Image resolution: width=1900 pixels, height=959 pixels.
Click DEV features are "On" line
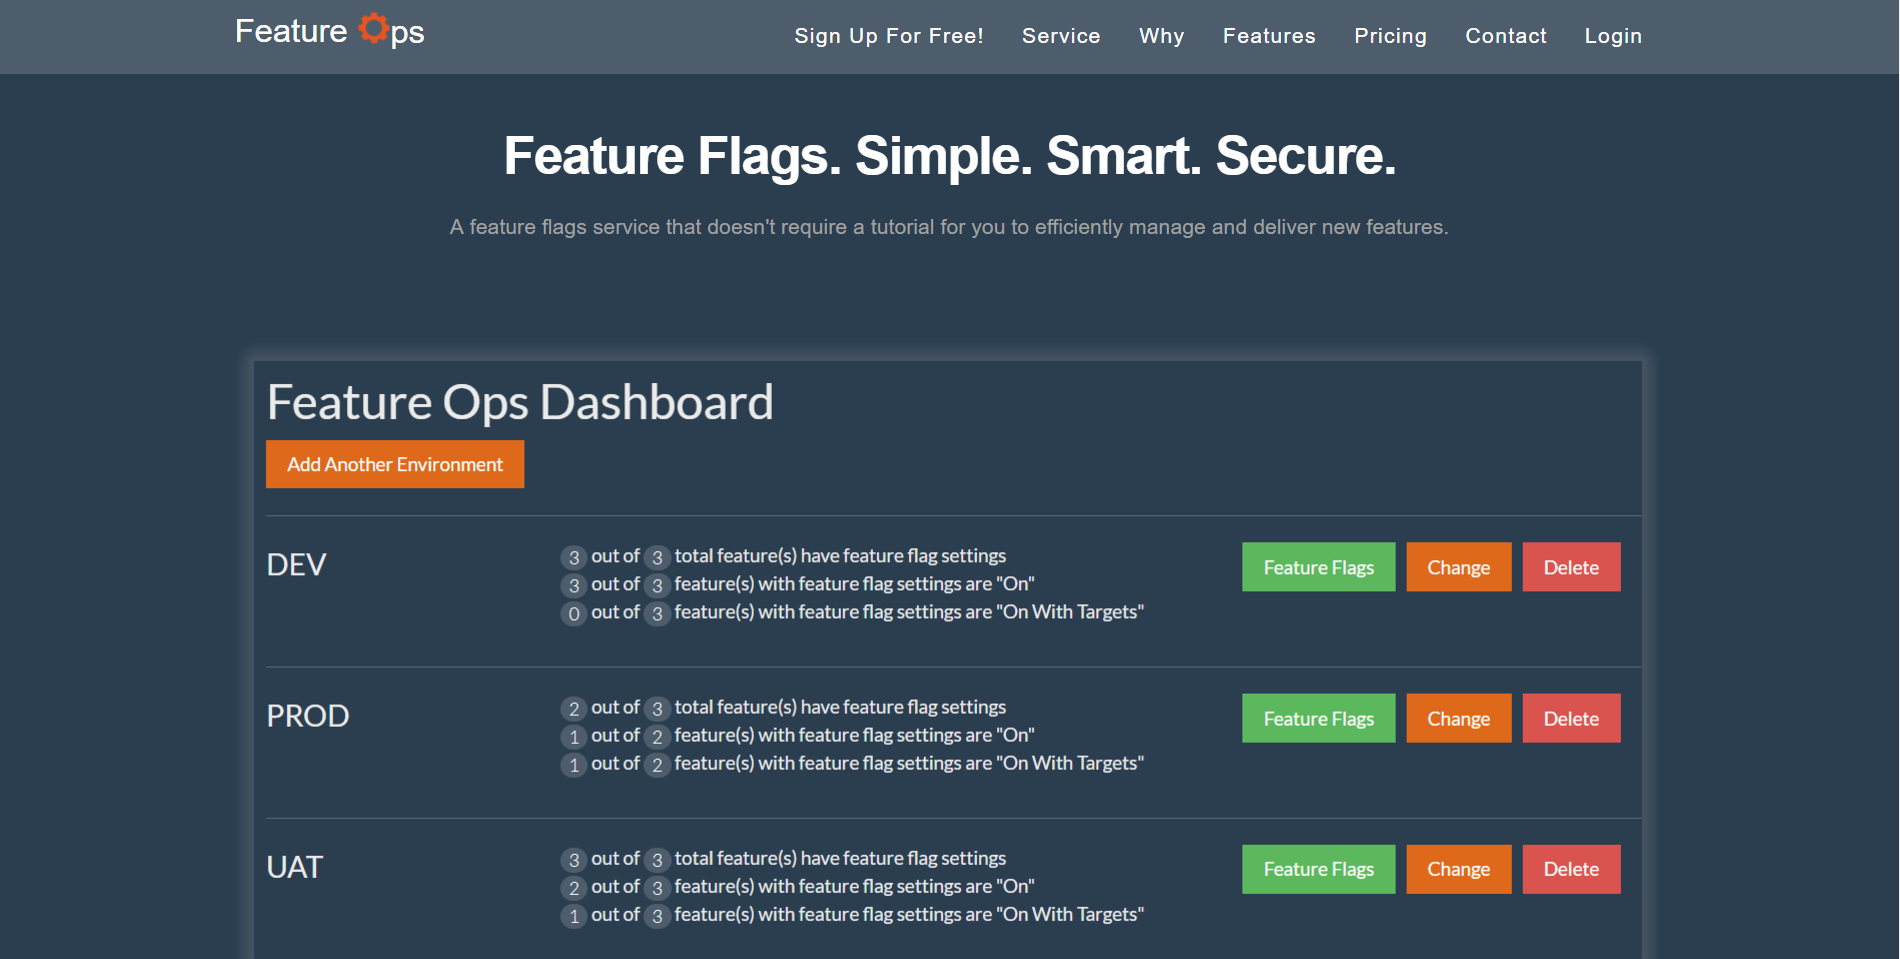pyautogui.click(x=797, y=584)
